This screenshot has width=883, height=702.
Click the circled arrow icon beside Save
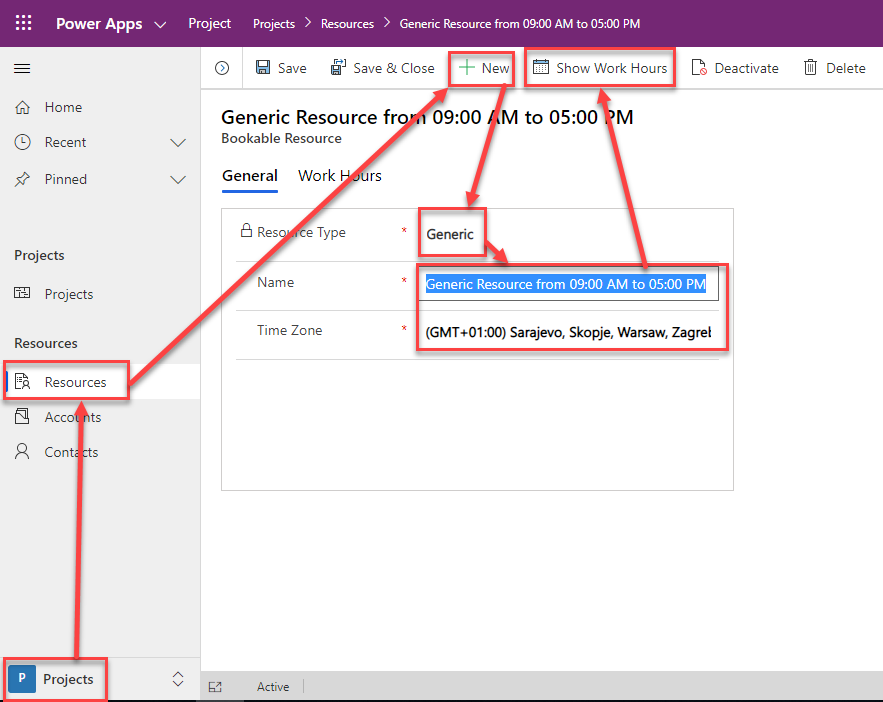pyautogui.click(x=222, y=68)
